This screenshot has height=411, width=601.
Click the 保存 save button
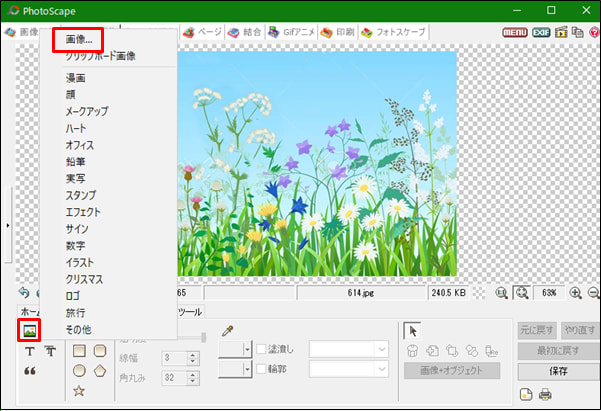pyautogui.click(x=558, y=371)
